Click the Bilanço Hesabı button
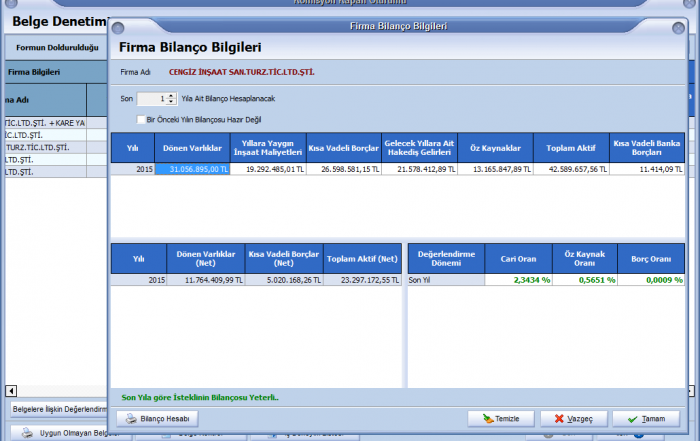This screenshot has width=700, height=441. pos(158,418)
